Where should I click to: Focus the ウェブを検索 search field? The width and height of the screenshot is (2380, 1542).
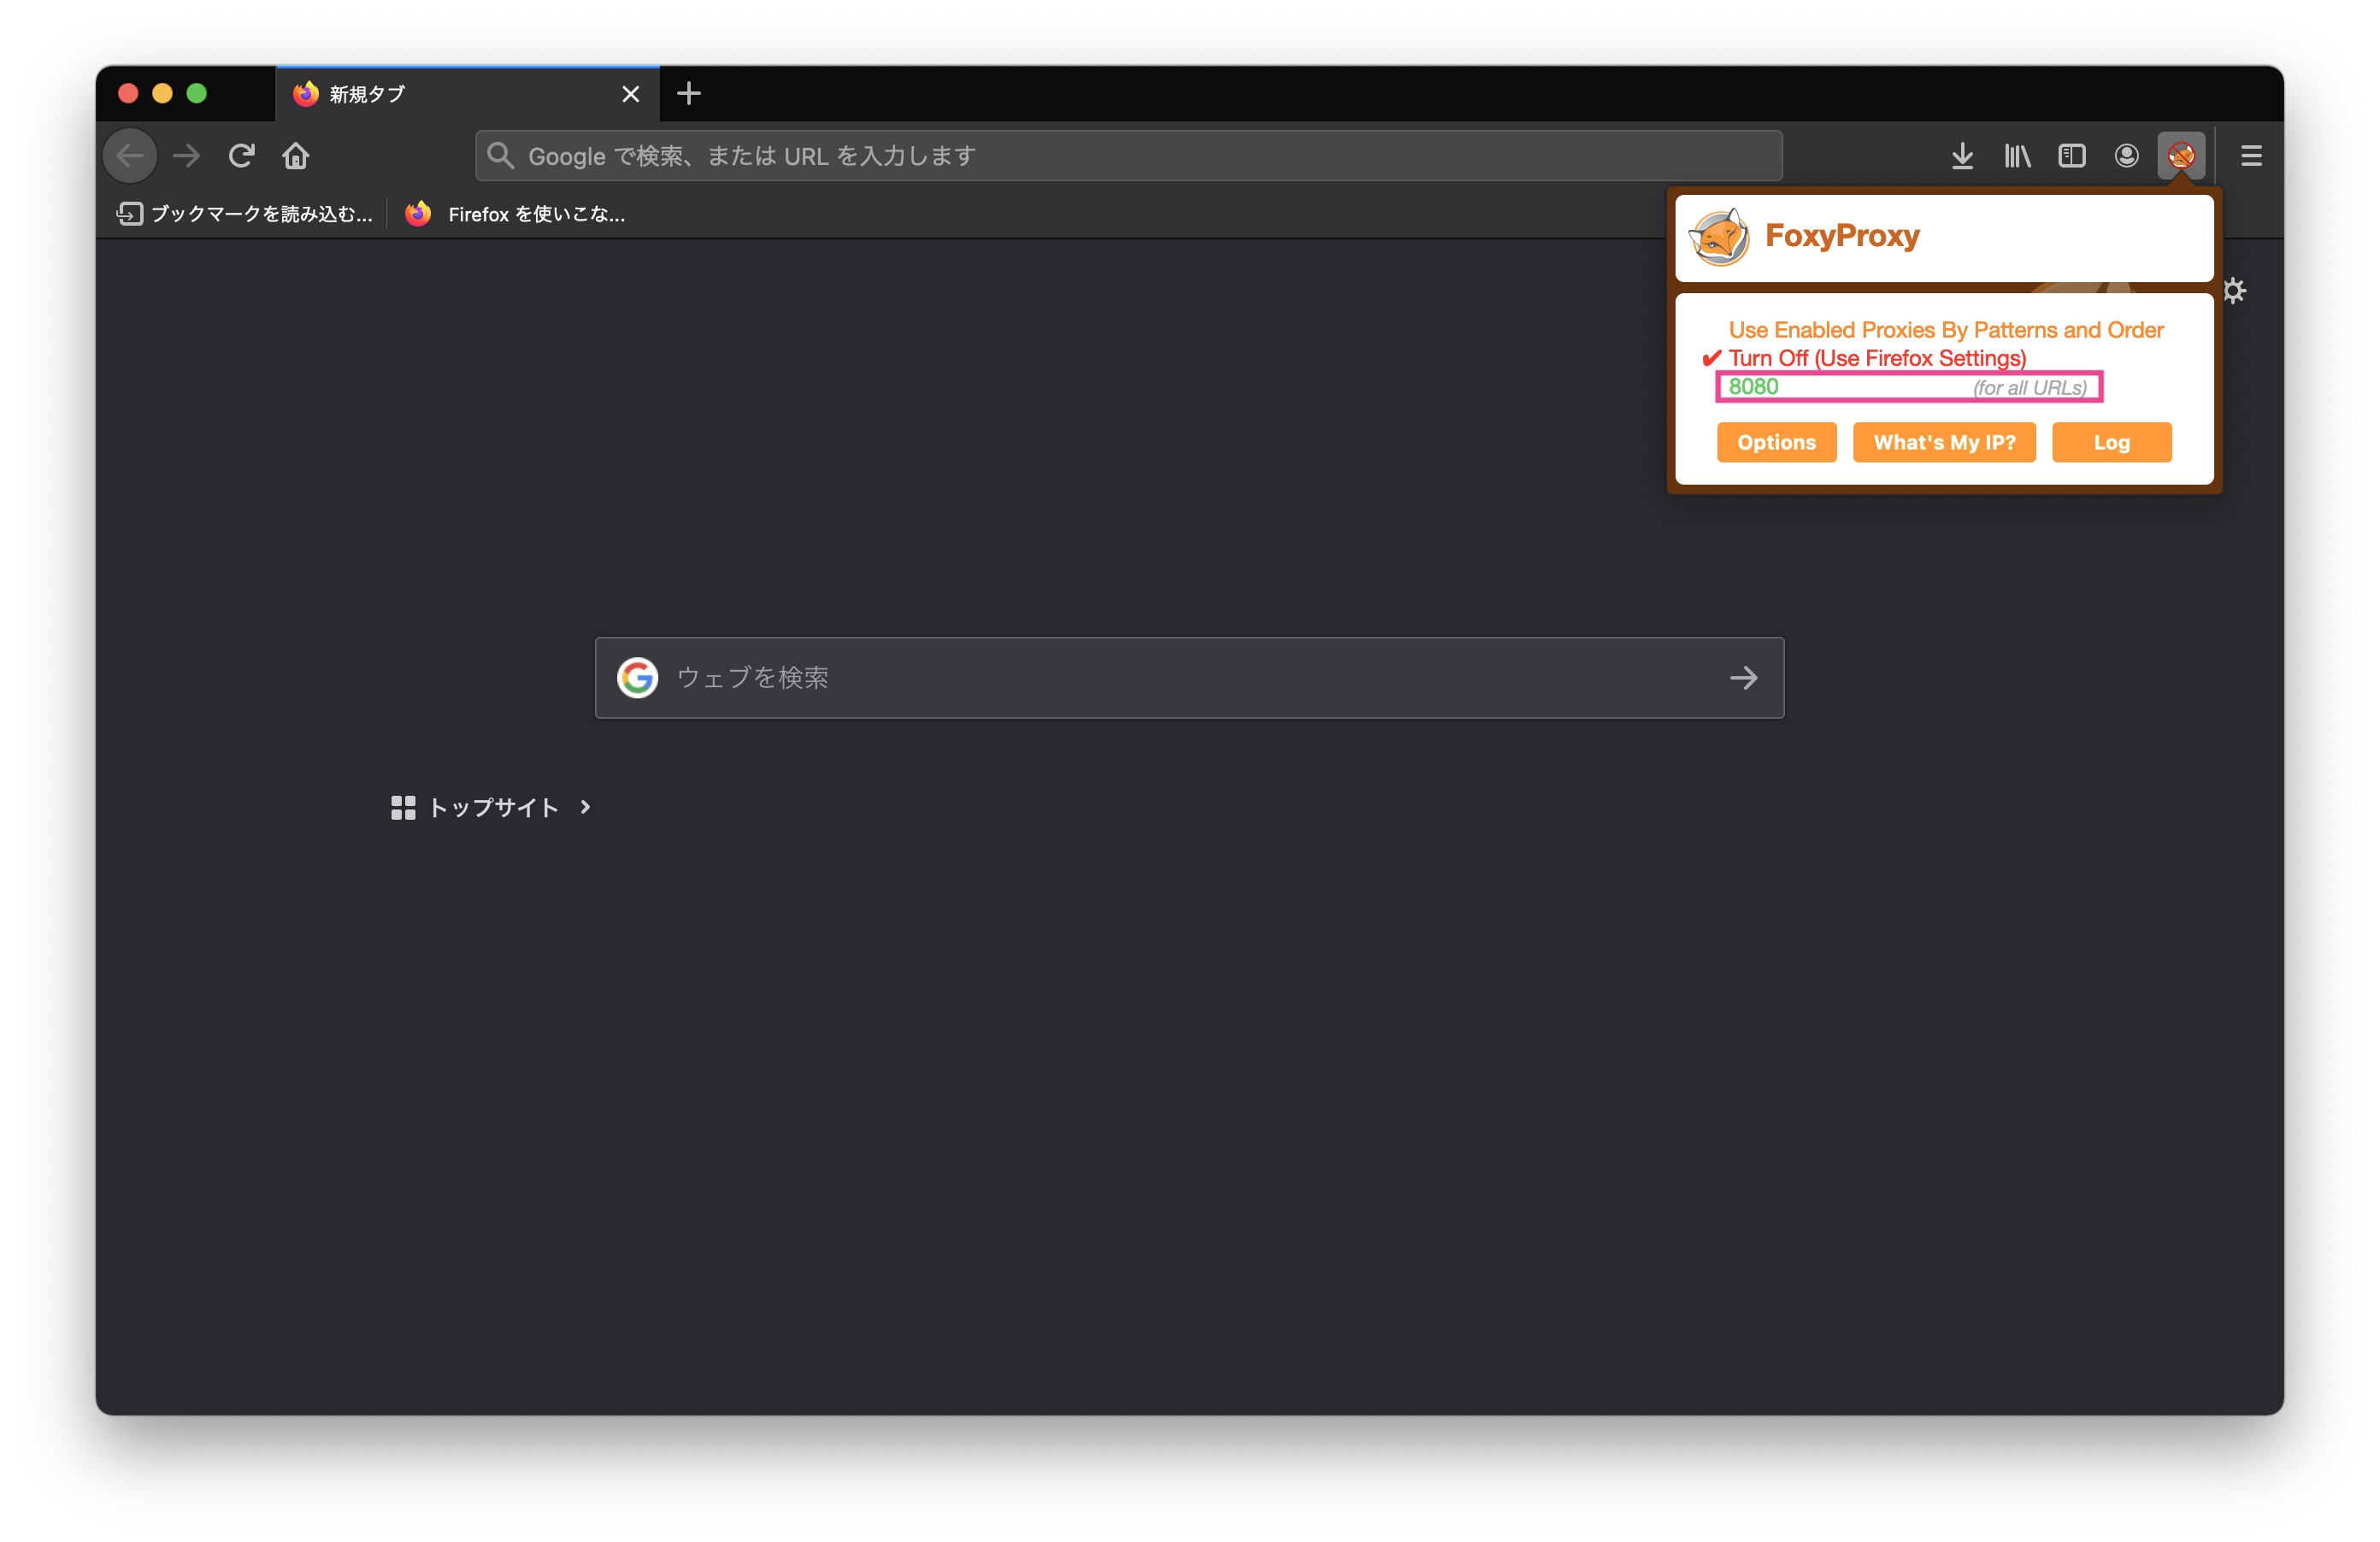tap(1189, 678)
